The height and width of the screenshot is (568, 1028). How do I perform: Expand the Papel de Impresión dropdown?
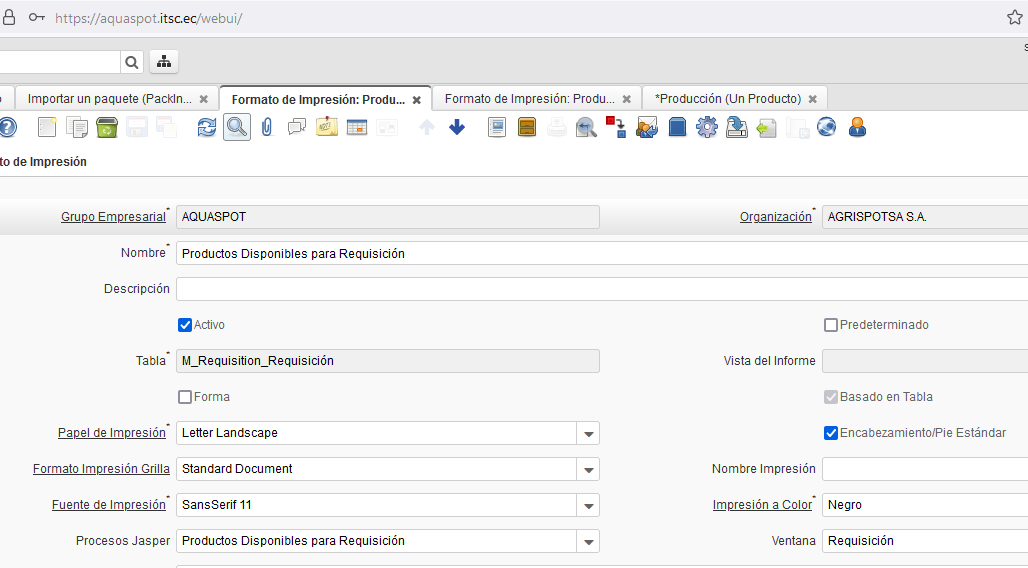tap(589, 434)
